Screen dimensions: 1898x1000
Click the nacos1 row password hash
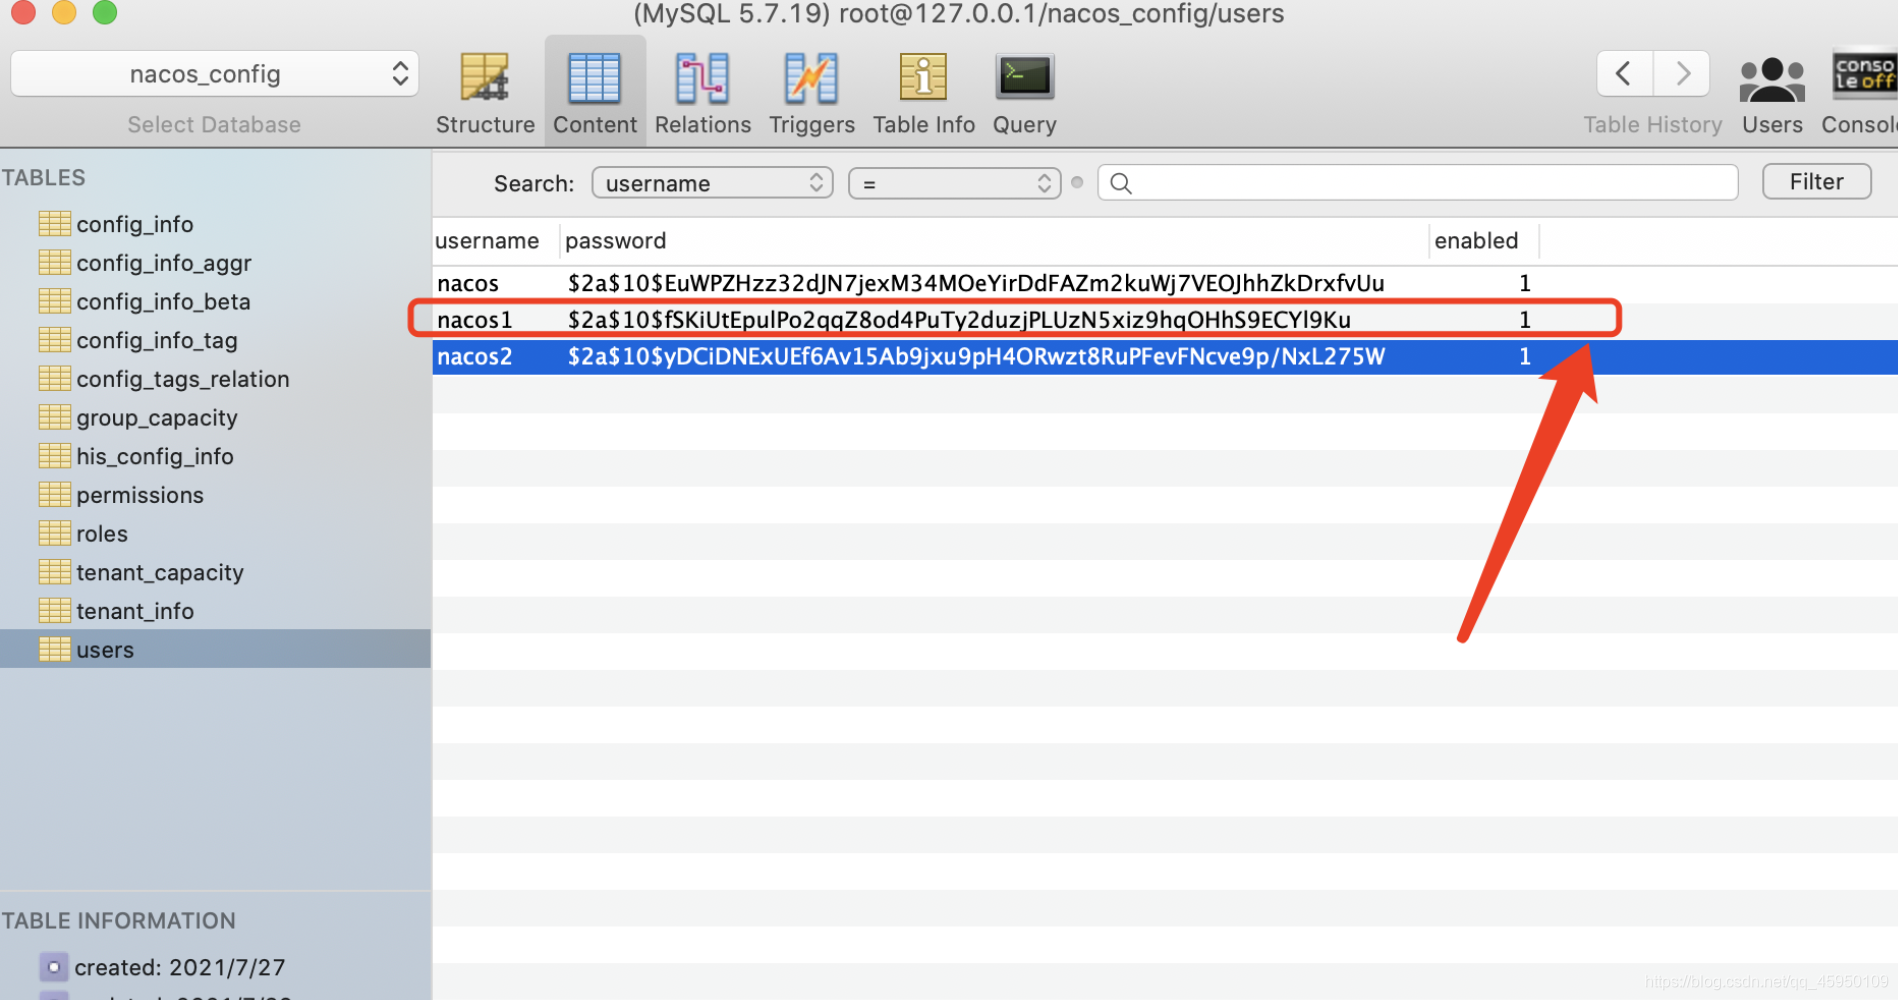click(959, 320)
